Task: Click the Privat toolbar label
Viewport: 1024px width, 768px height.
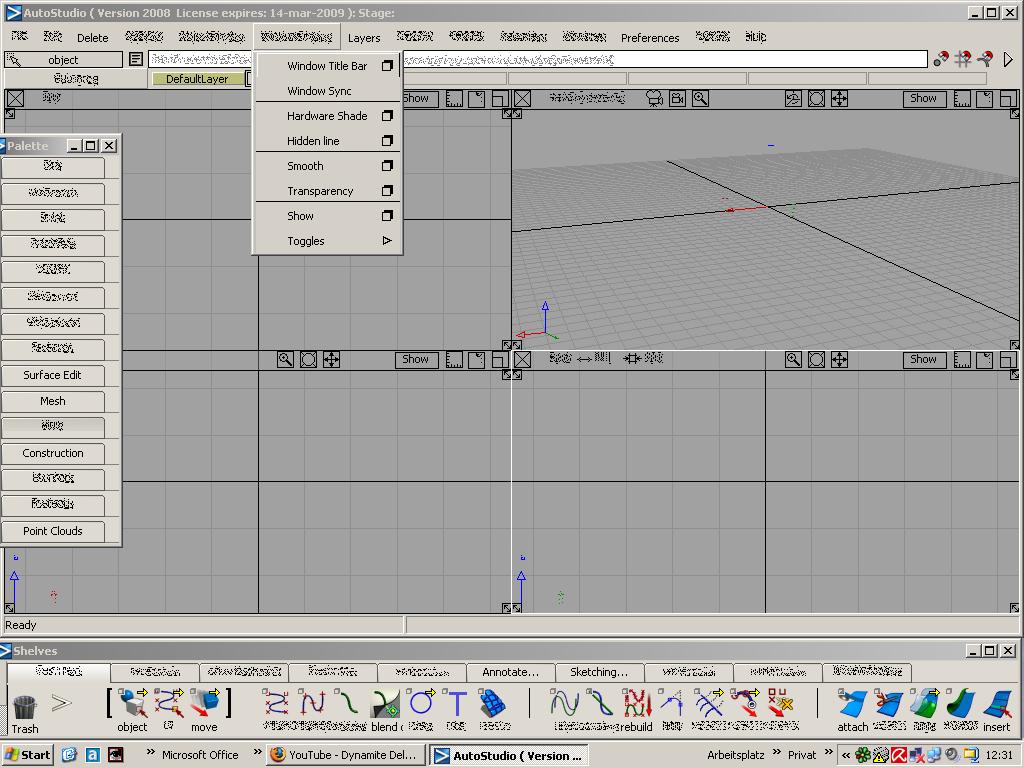Action: (802, 755)
